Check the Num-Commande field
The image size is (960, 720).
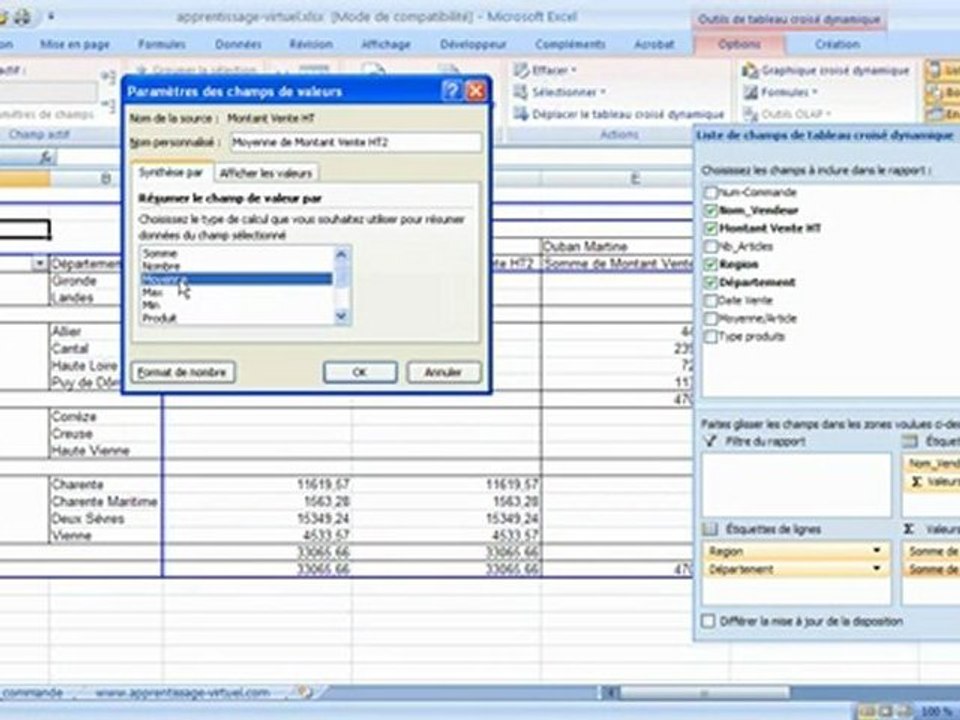710,192
